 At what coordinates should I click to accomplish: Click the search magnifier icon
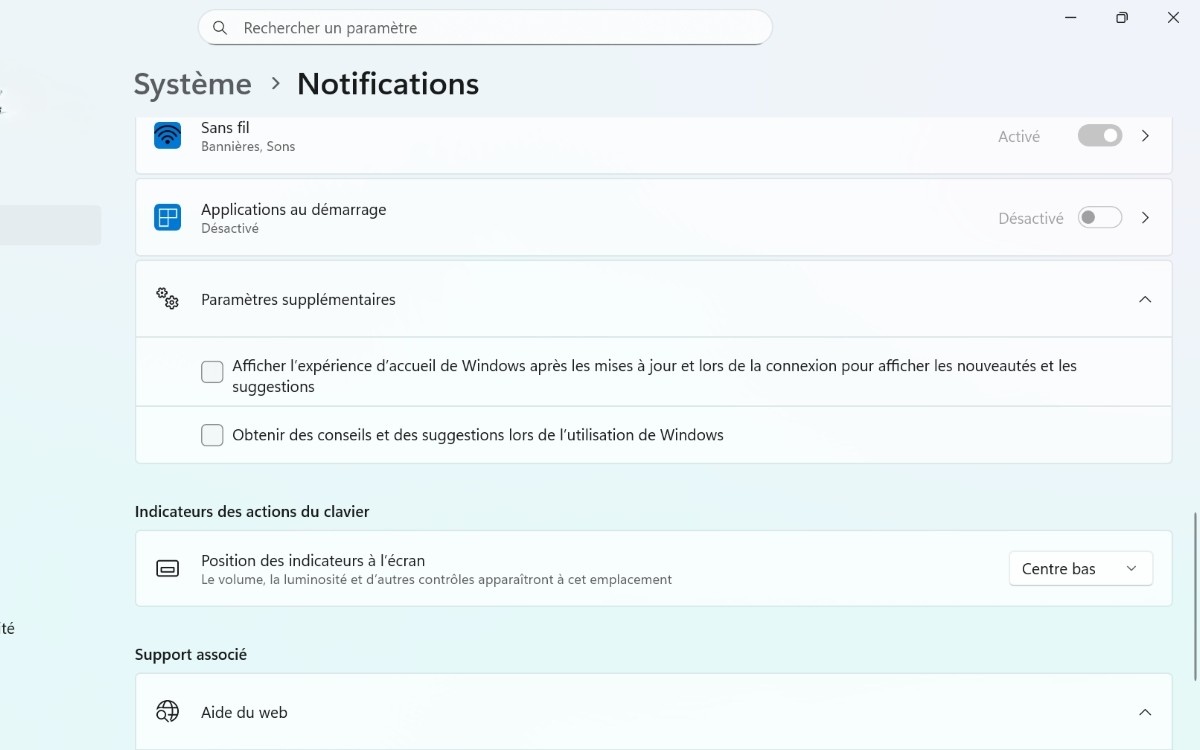coord(220,27)
